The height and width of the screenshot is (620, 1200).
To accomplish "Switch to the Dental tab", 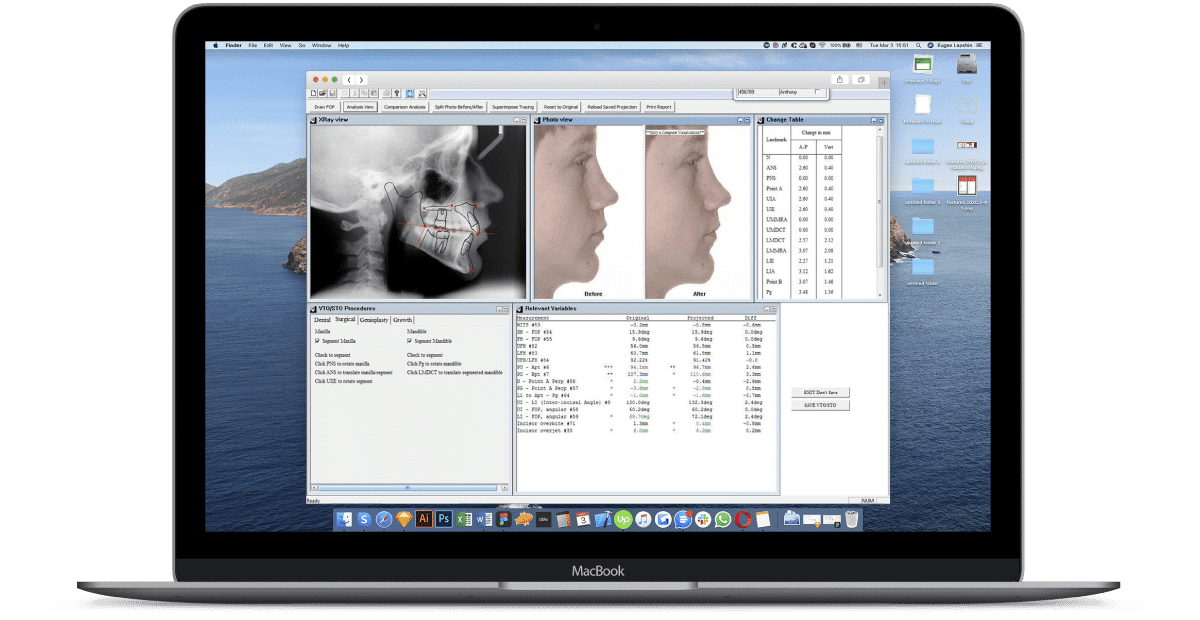I will (x=322, y=320).
